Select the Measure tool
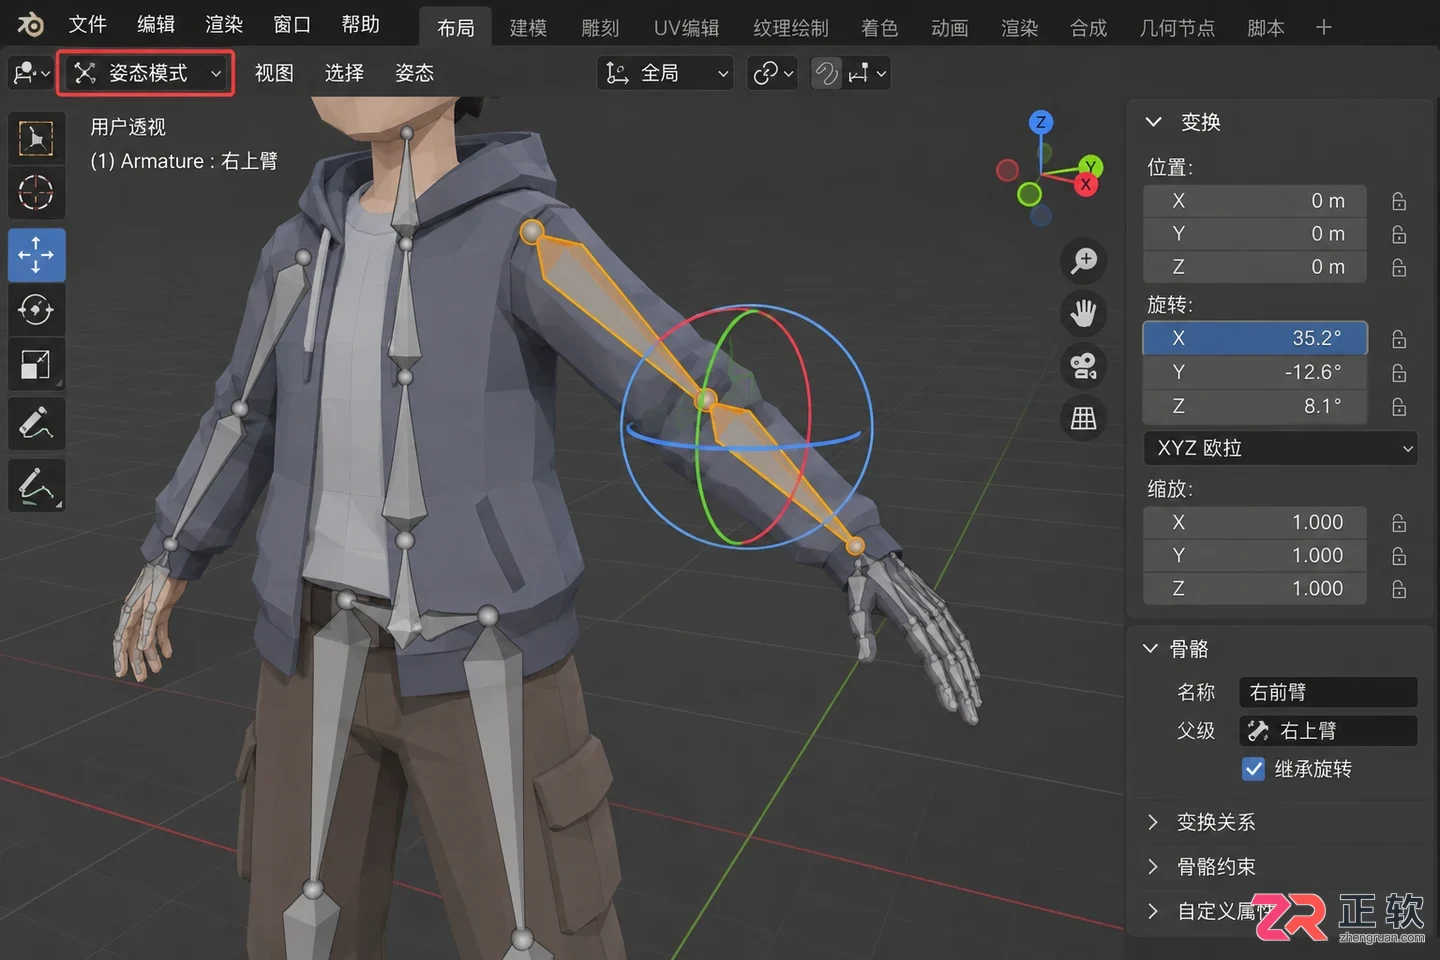This screenshot has width=1440, height=960. [36, 486]
